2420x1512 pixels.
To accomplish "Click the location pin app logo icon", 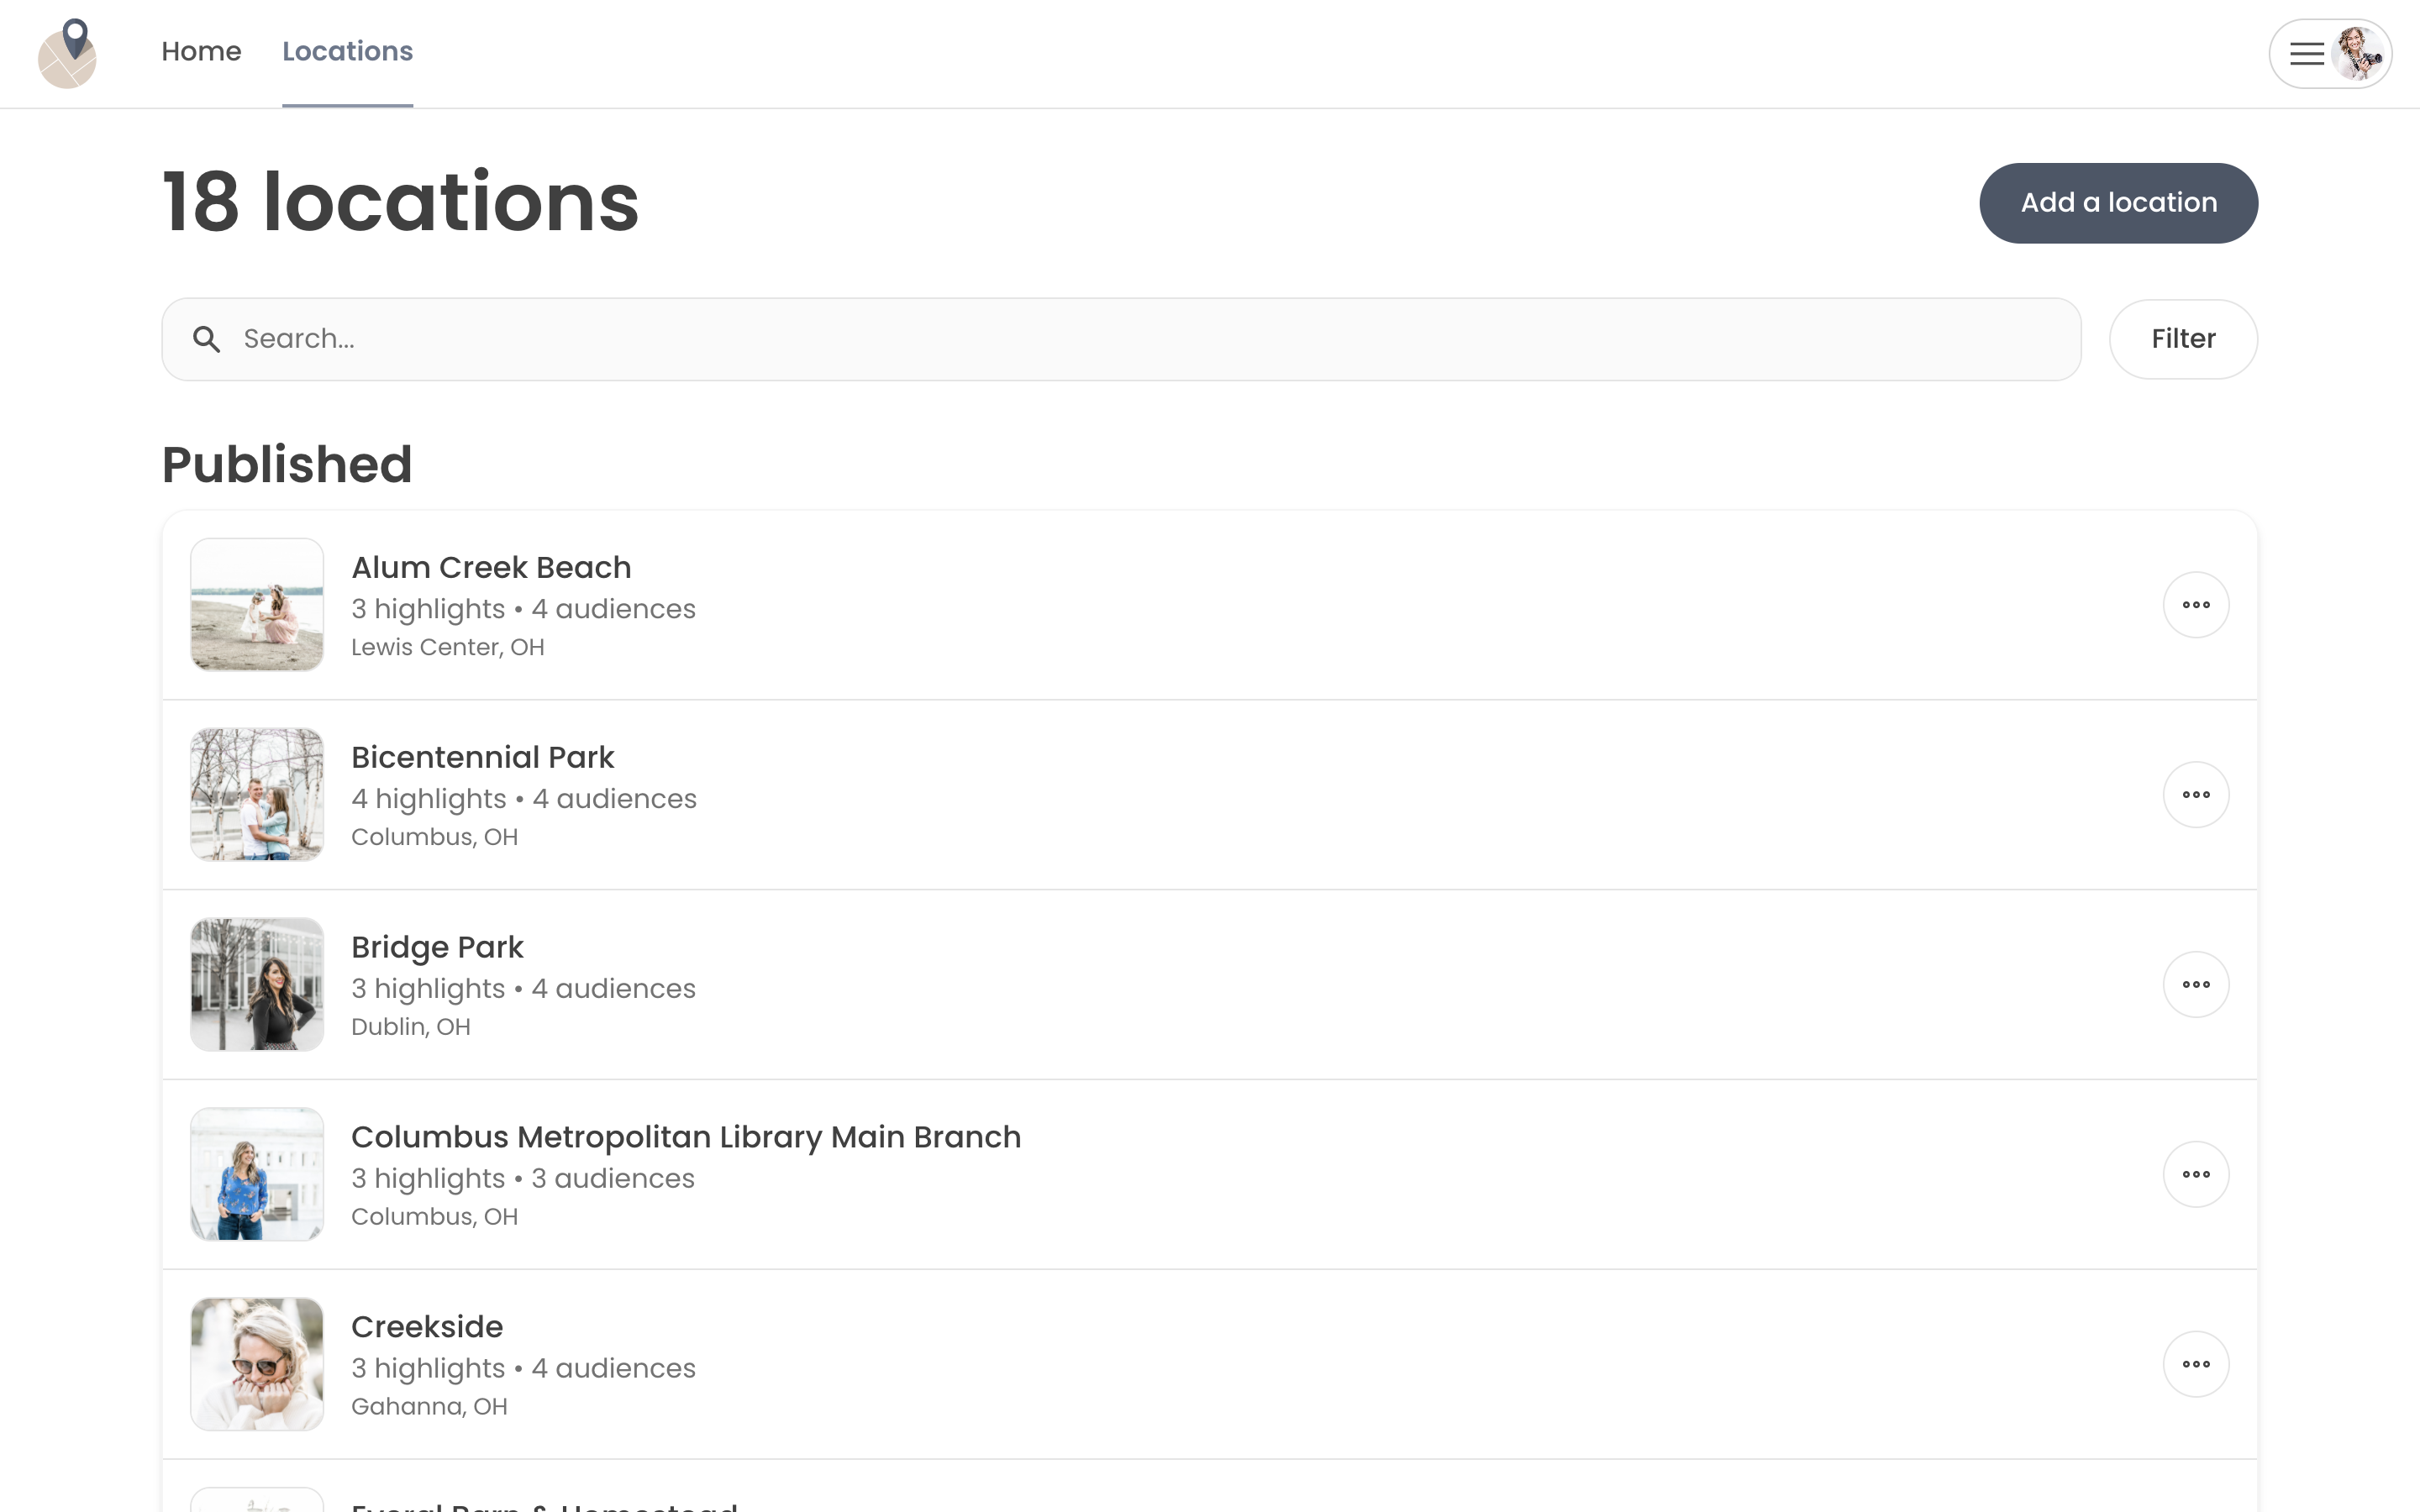I will 66,52.
